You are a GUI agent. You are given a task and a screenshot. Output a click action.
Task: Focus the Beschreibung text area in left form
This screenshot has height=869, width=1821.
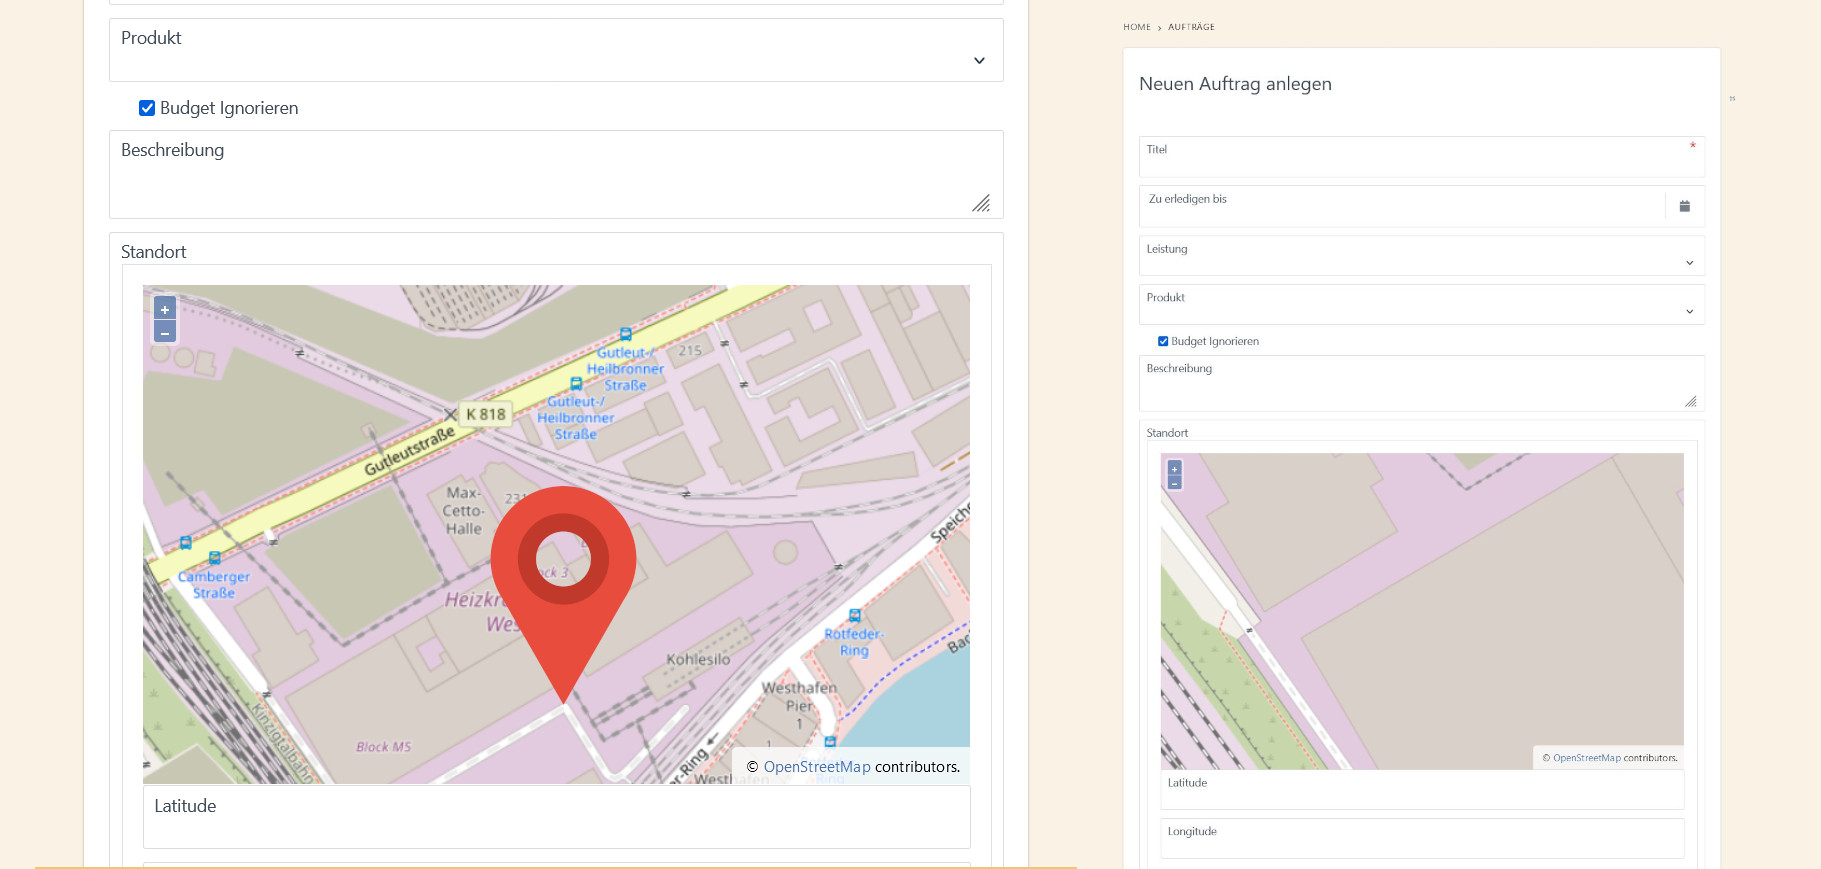point(556,174)
